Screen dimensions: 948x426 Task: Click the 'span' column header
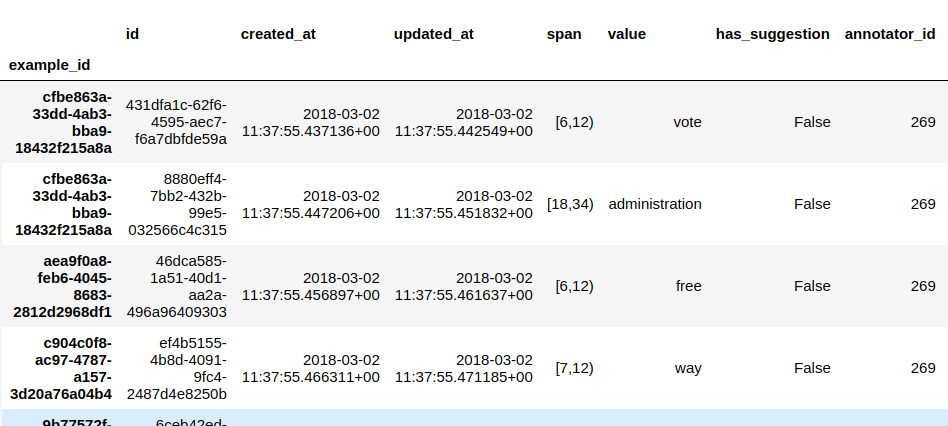pyautogui.click(x=564, y=33)
